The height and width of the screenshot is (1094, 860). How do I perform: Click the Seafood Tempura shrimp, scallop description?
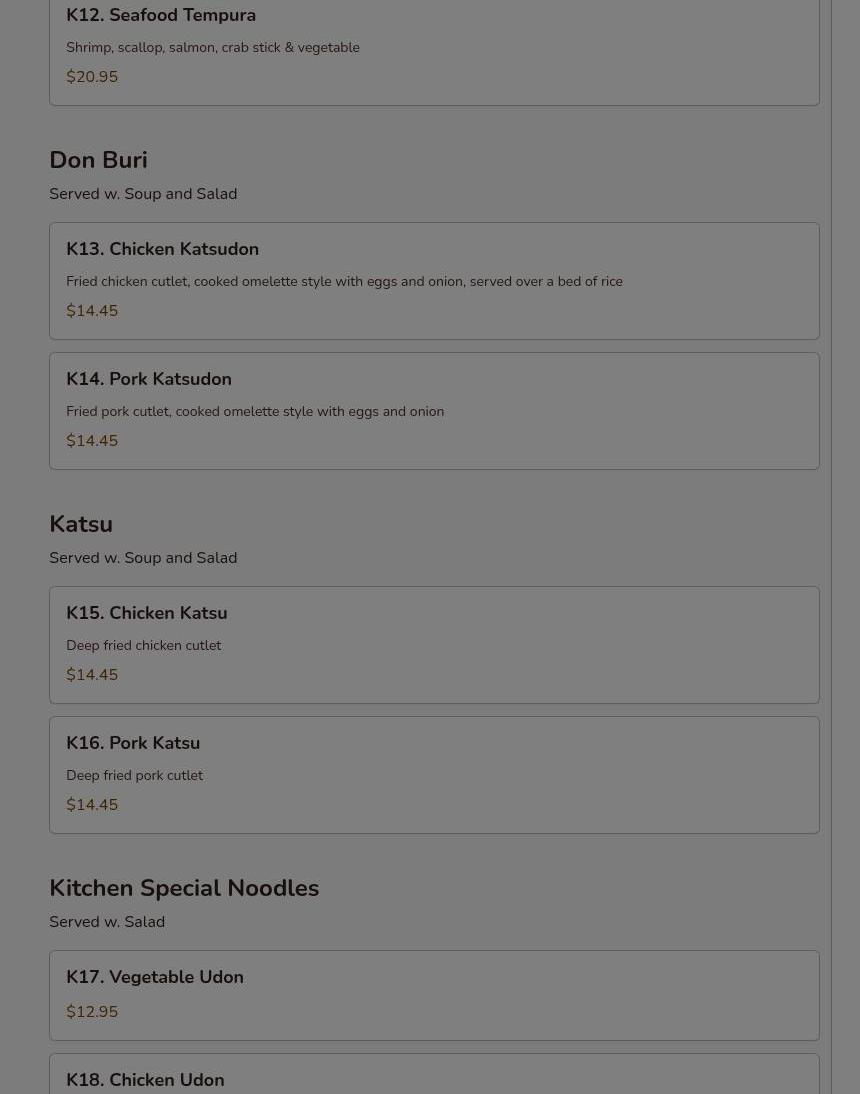click(213, 48)
